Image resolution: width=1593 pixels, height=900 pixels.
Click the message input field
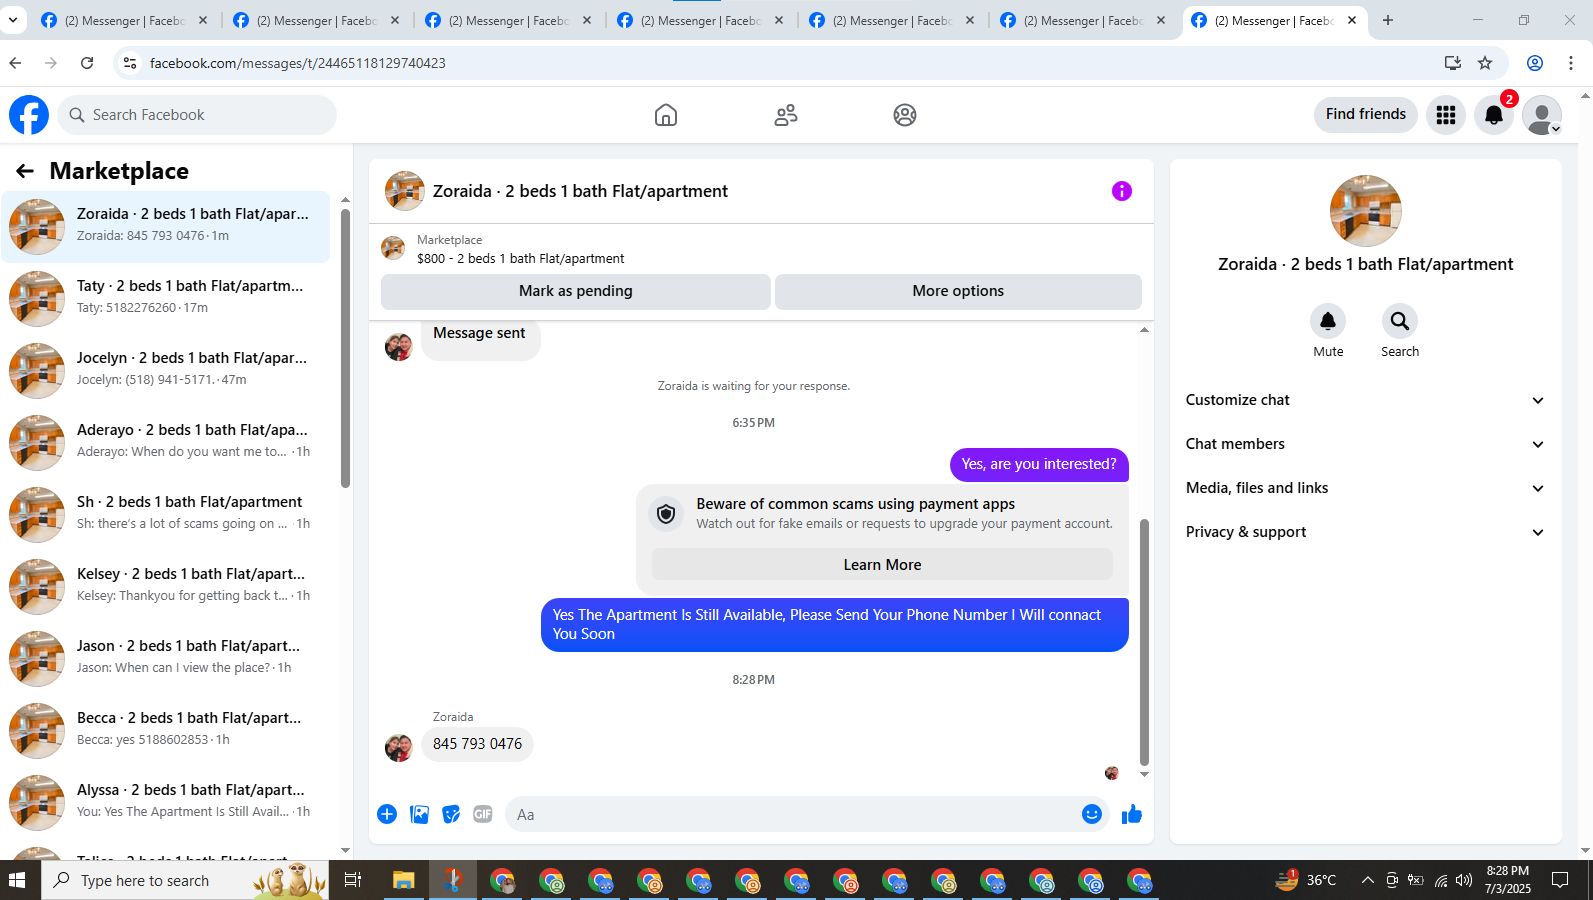click(x=790, y=814)
